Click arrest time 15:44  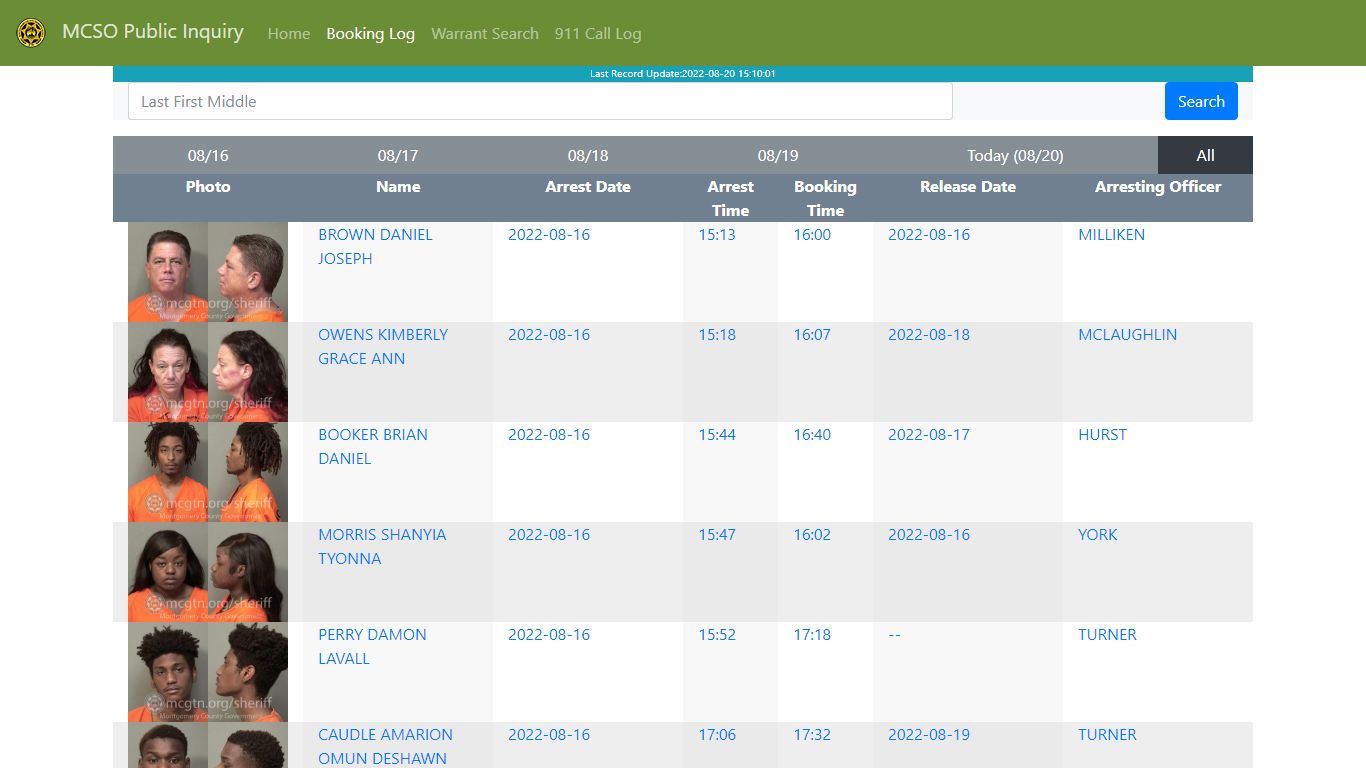[x=717, y=434]
